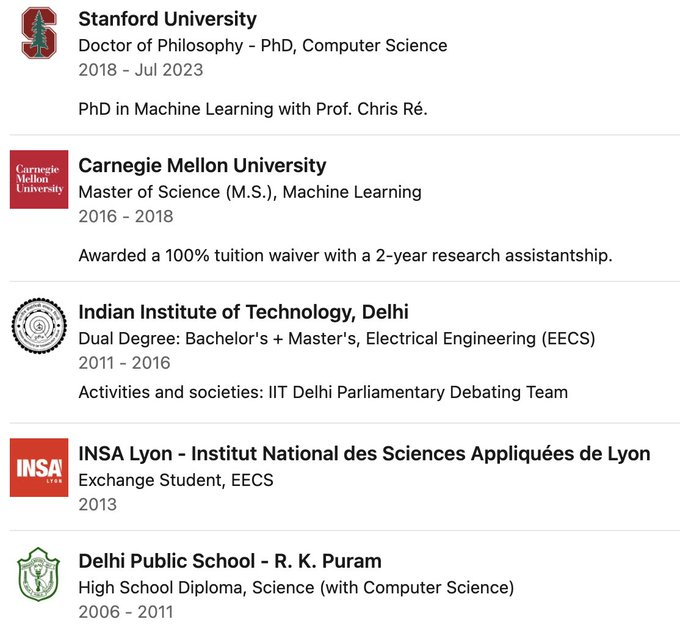Click the Carnegie Mellon University red logo
The image size is (680, 630).
point(39,179)
